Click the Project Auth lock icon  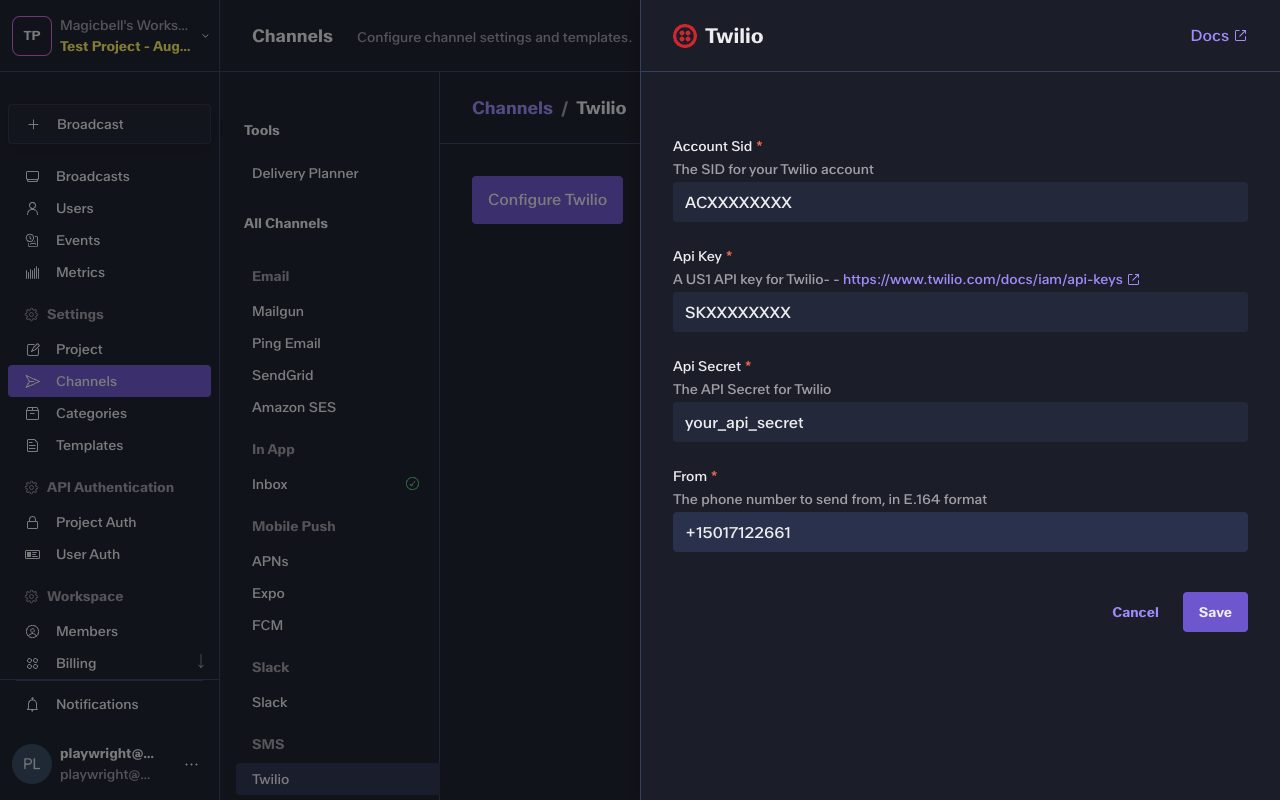coord(32,522)
